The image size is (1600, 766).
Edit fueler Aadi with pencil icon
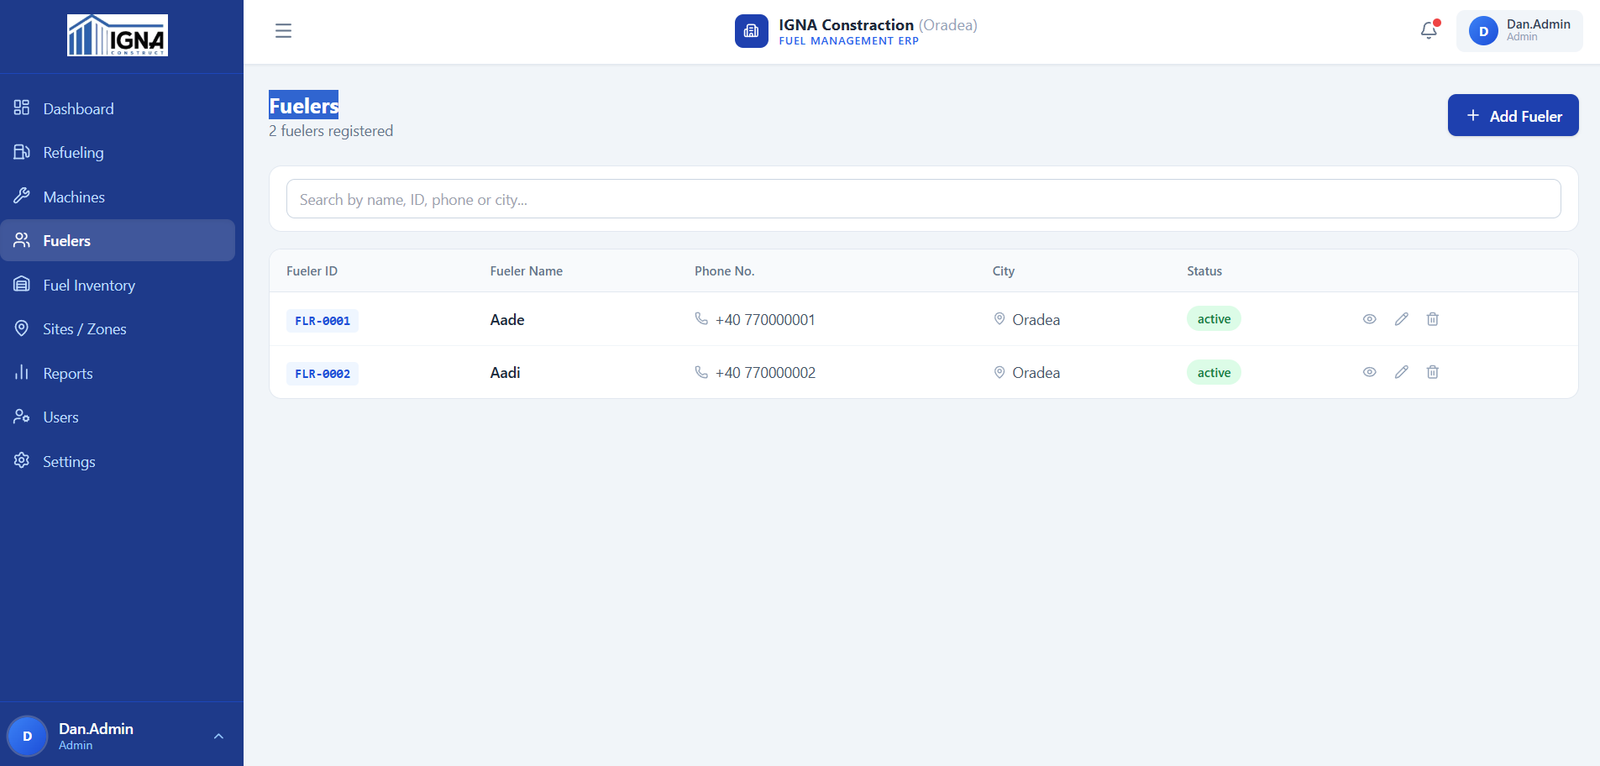point(1401,372)
